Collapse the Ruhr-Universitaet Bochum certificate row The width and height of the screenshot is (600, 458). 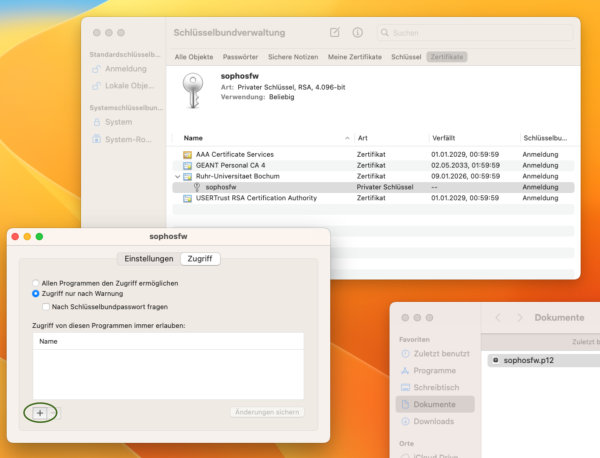(x=177, y=176)
